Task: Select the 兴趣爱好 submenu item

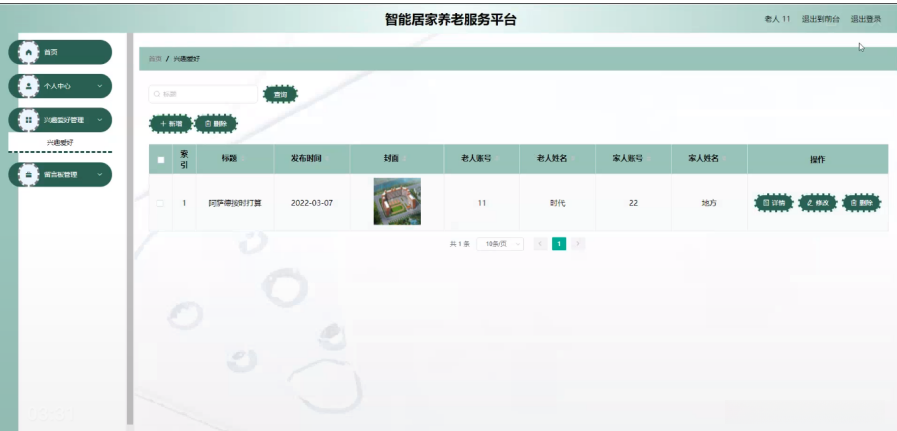Action: point(60,143)
